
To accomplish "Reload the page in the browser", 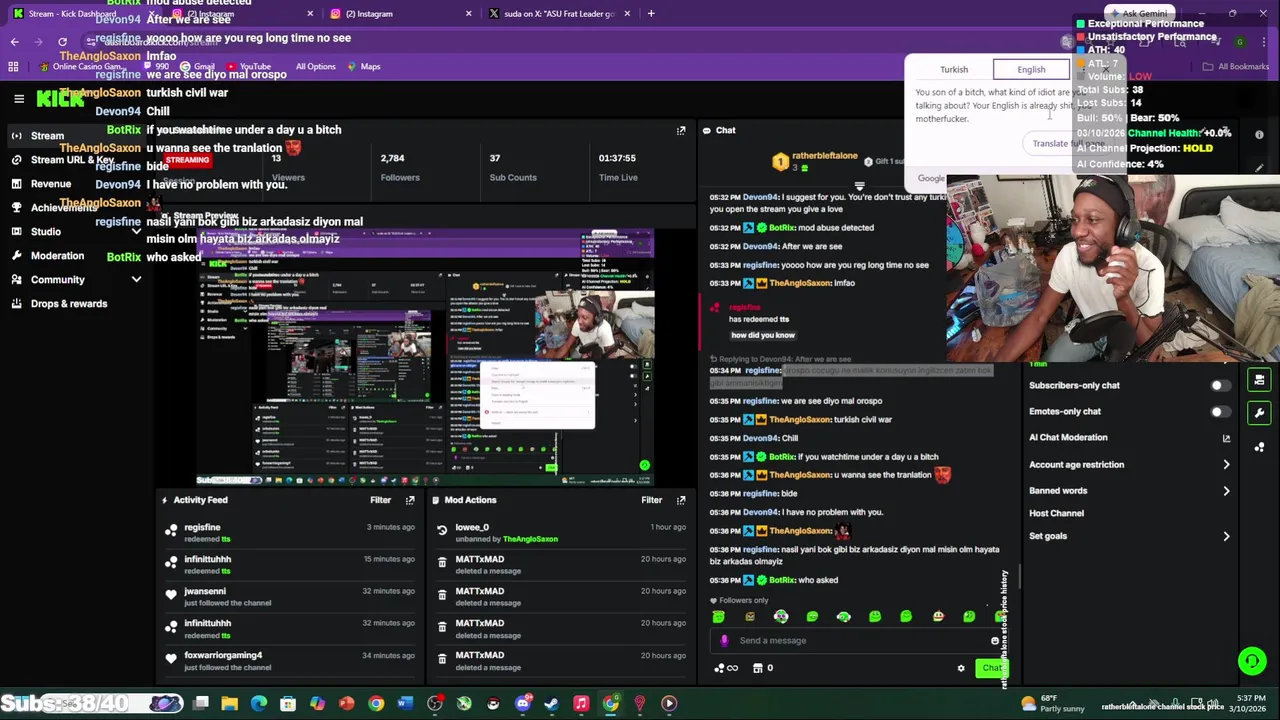I will tap(62, 41).
